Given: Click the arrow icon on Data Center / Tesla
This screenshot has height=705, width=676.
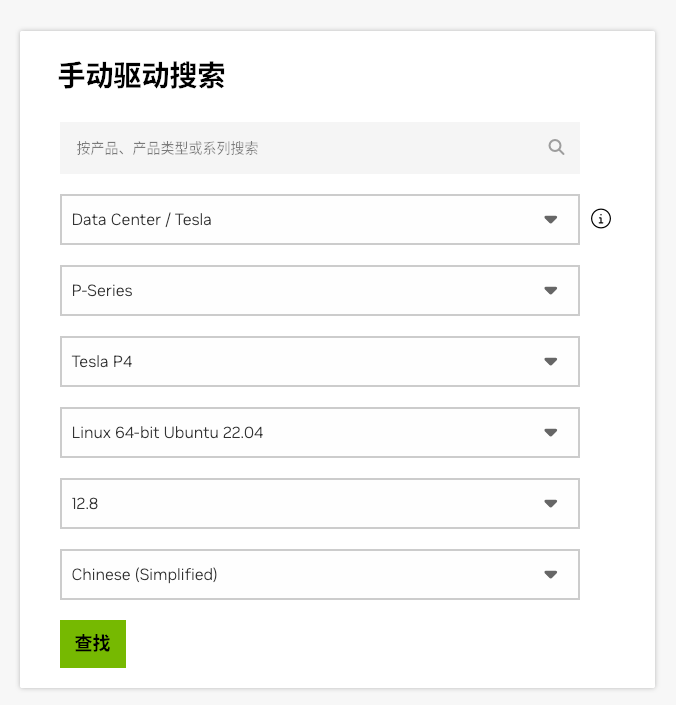Looking at the screenshot, I should click(550, 219).
